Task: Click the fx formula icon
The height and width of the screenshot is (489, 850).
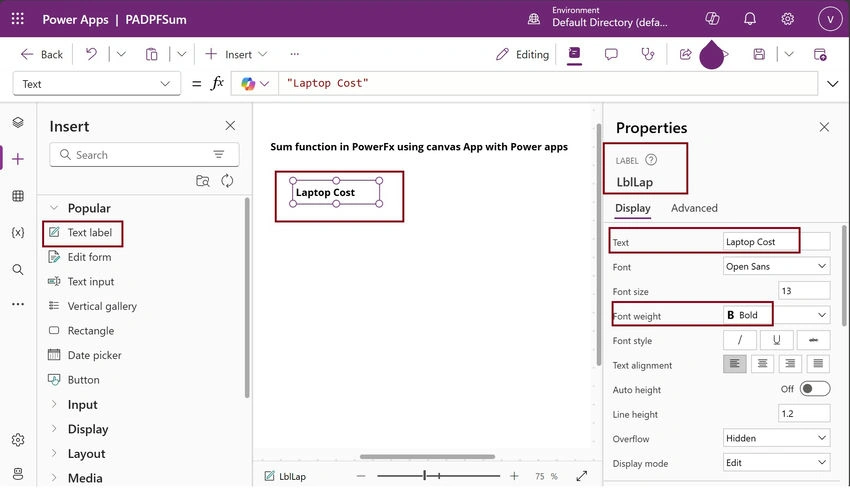Action: tap(217, 83)
